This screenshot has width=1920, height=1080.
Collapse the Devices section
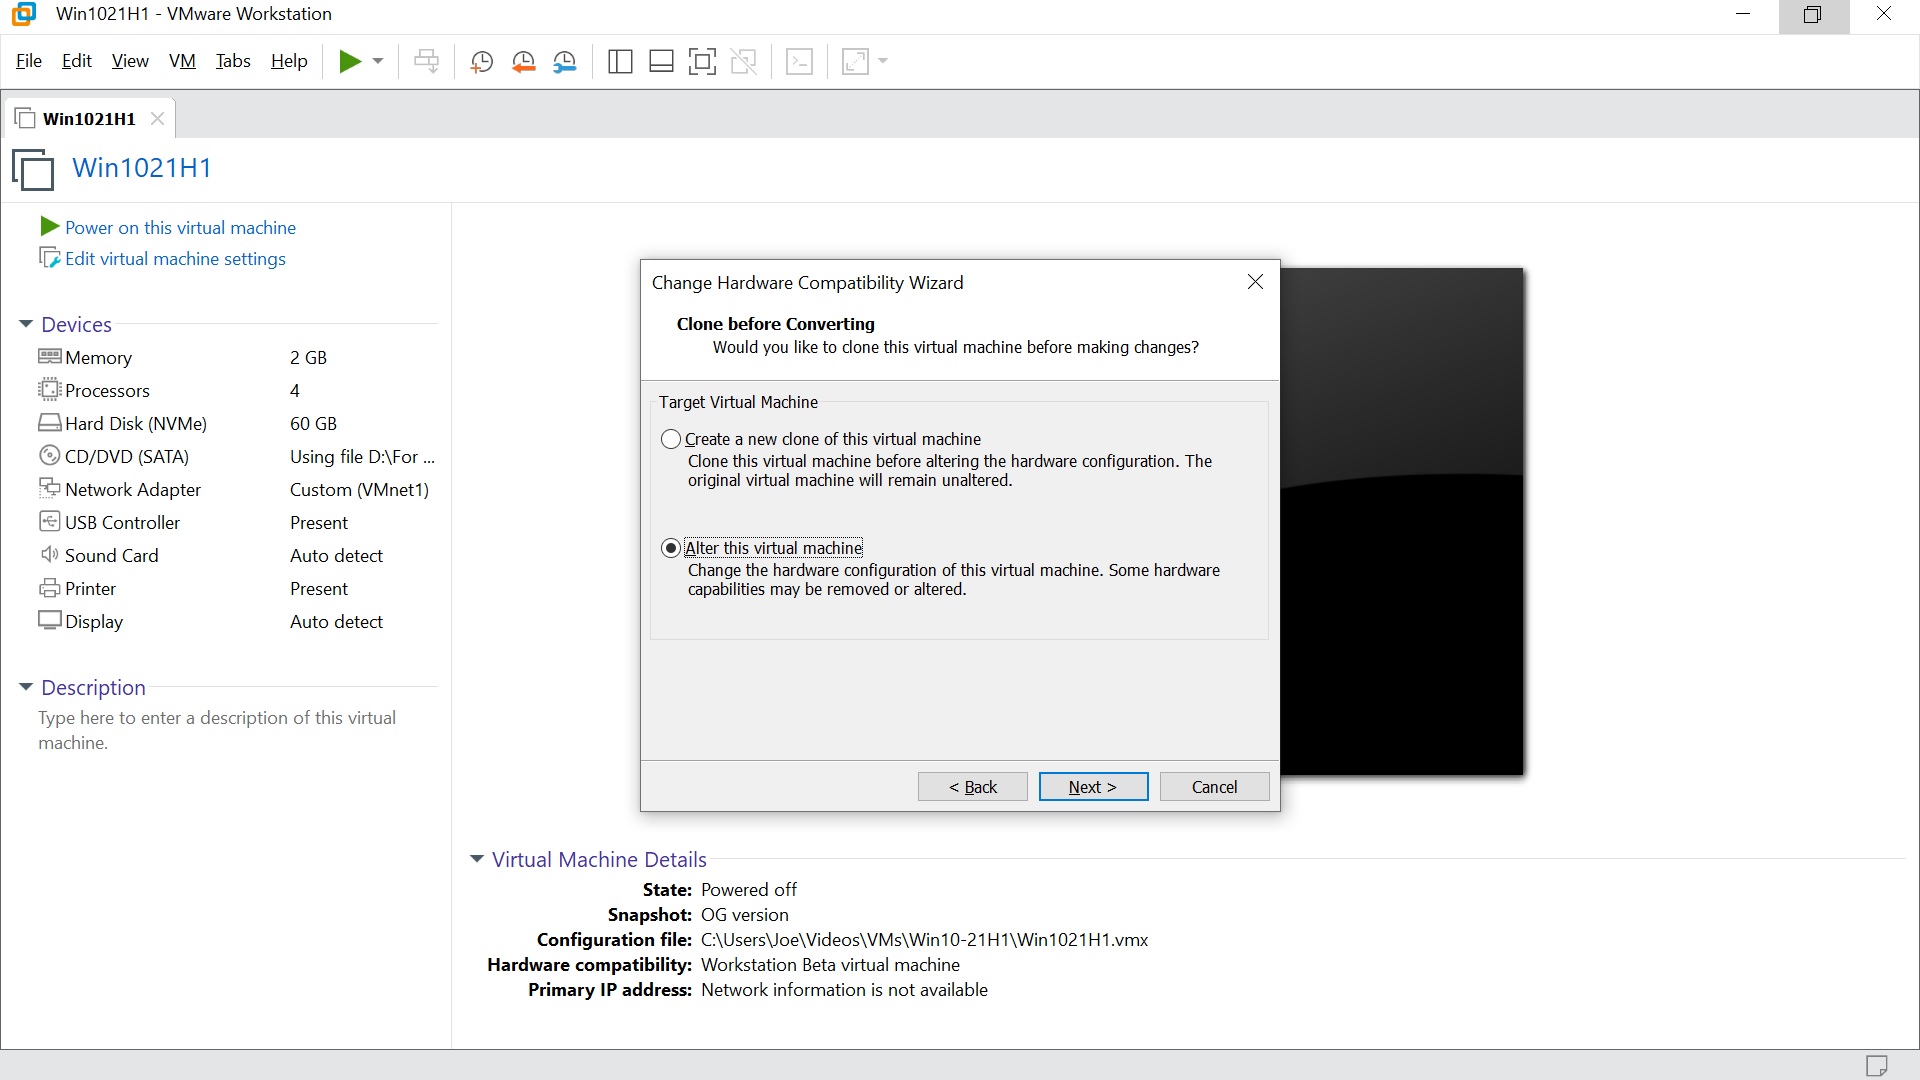click(25, 323)
